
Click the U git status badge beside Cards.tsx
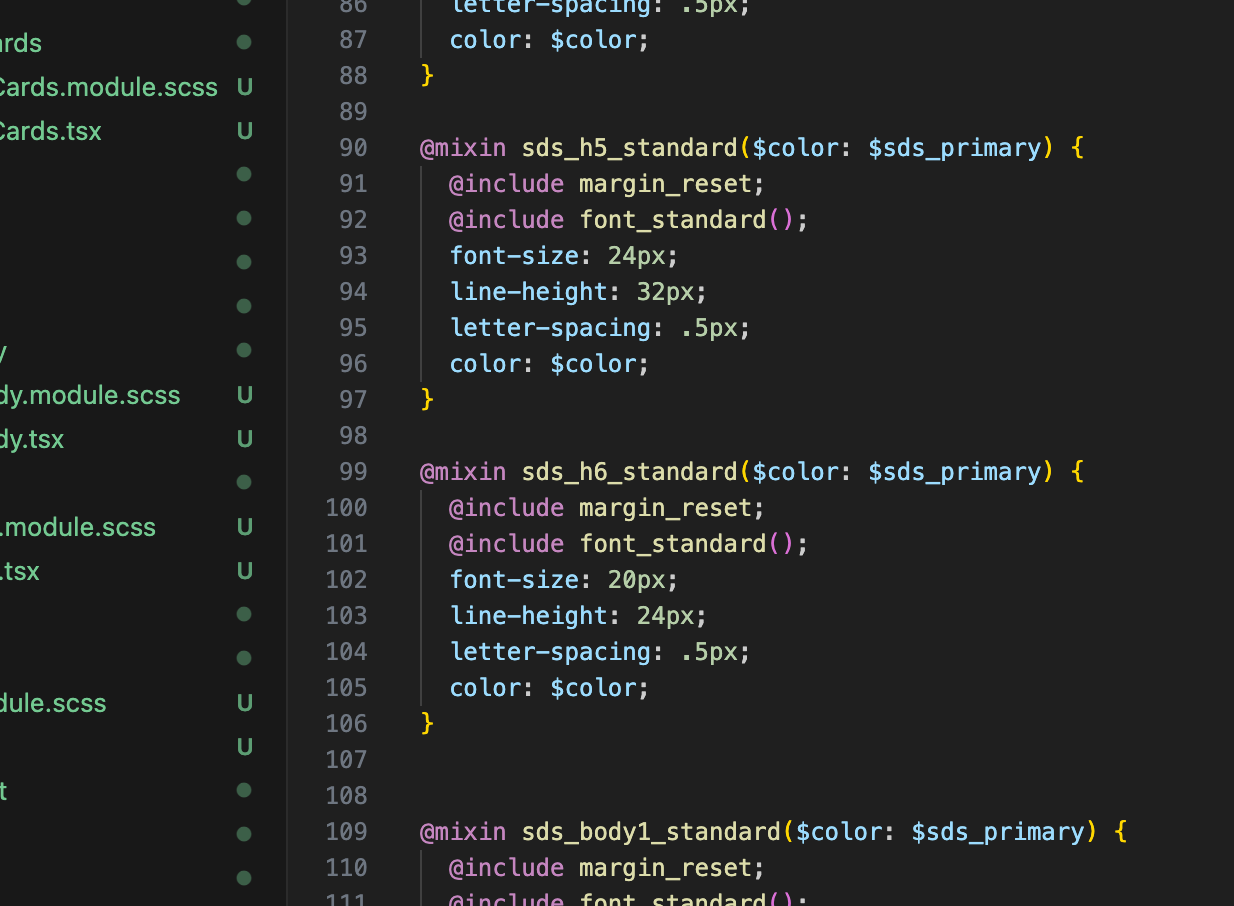pos(244,132)
